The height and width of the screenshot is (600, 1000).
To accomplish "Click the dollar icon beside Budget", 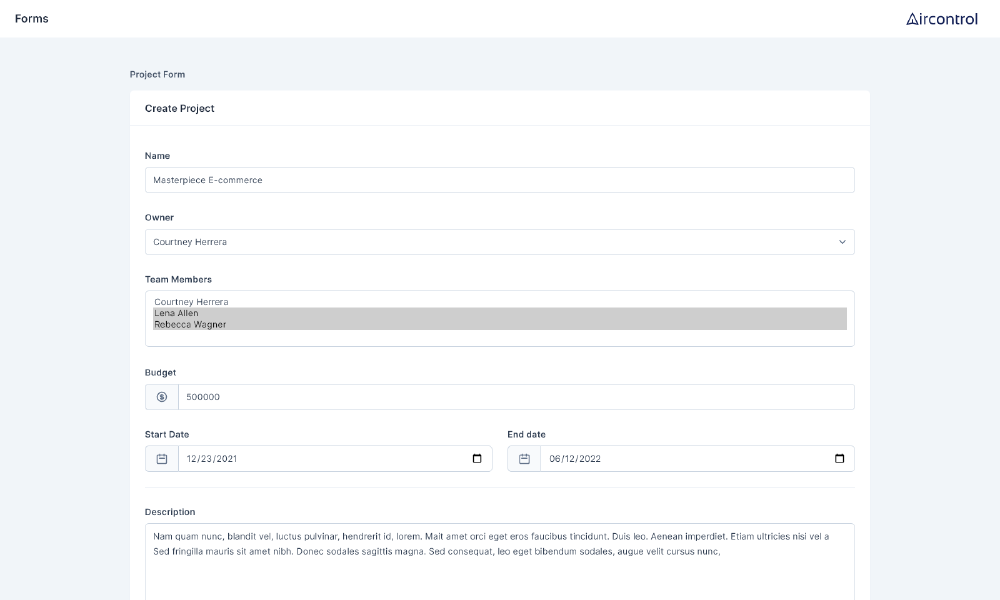I will pyautogui.click(x=162, y=397).
